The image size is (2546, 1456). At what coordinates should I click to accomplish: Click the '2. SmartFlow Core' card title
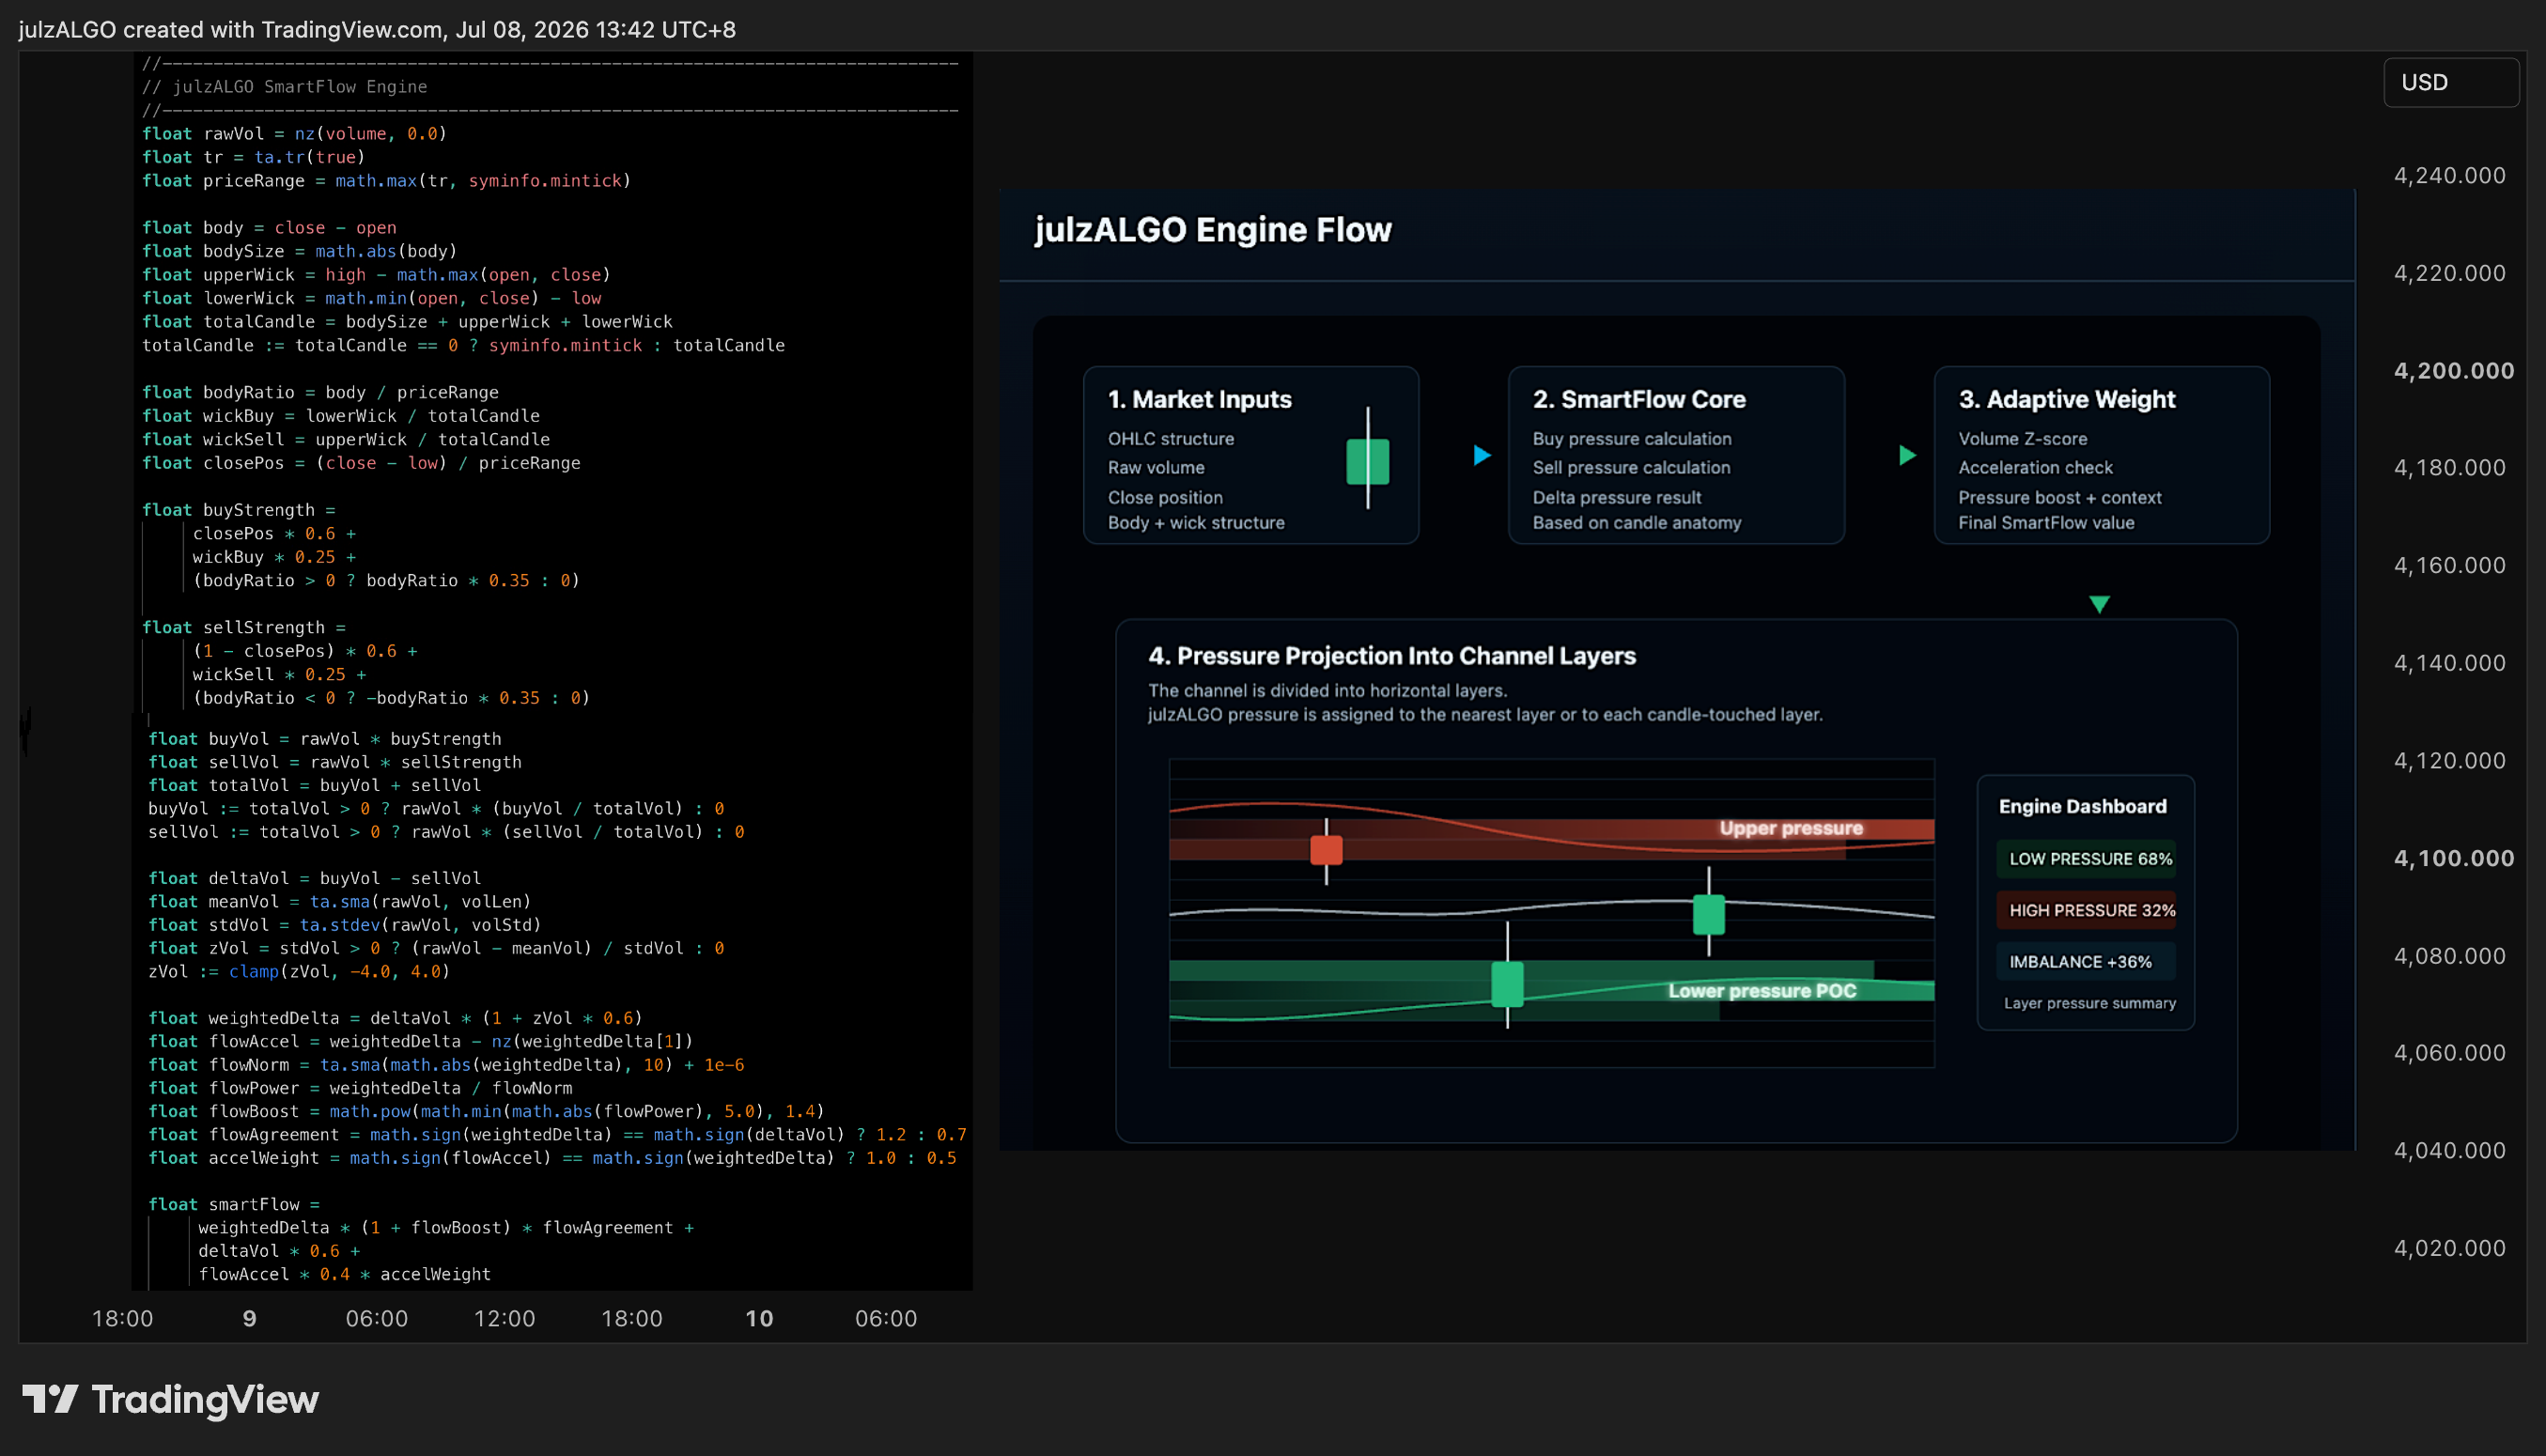(x=1639, y=399)
